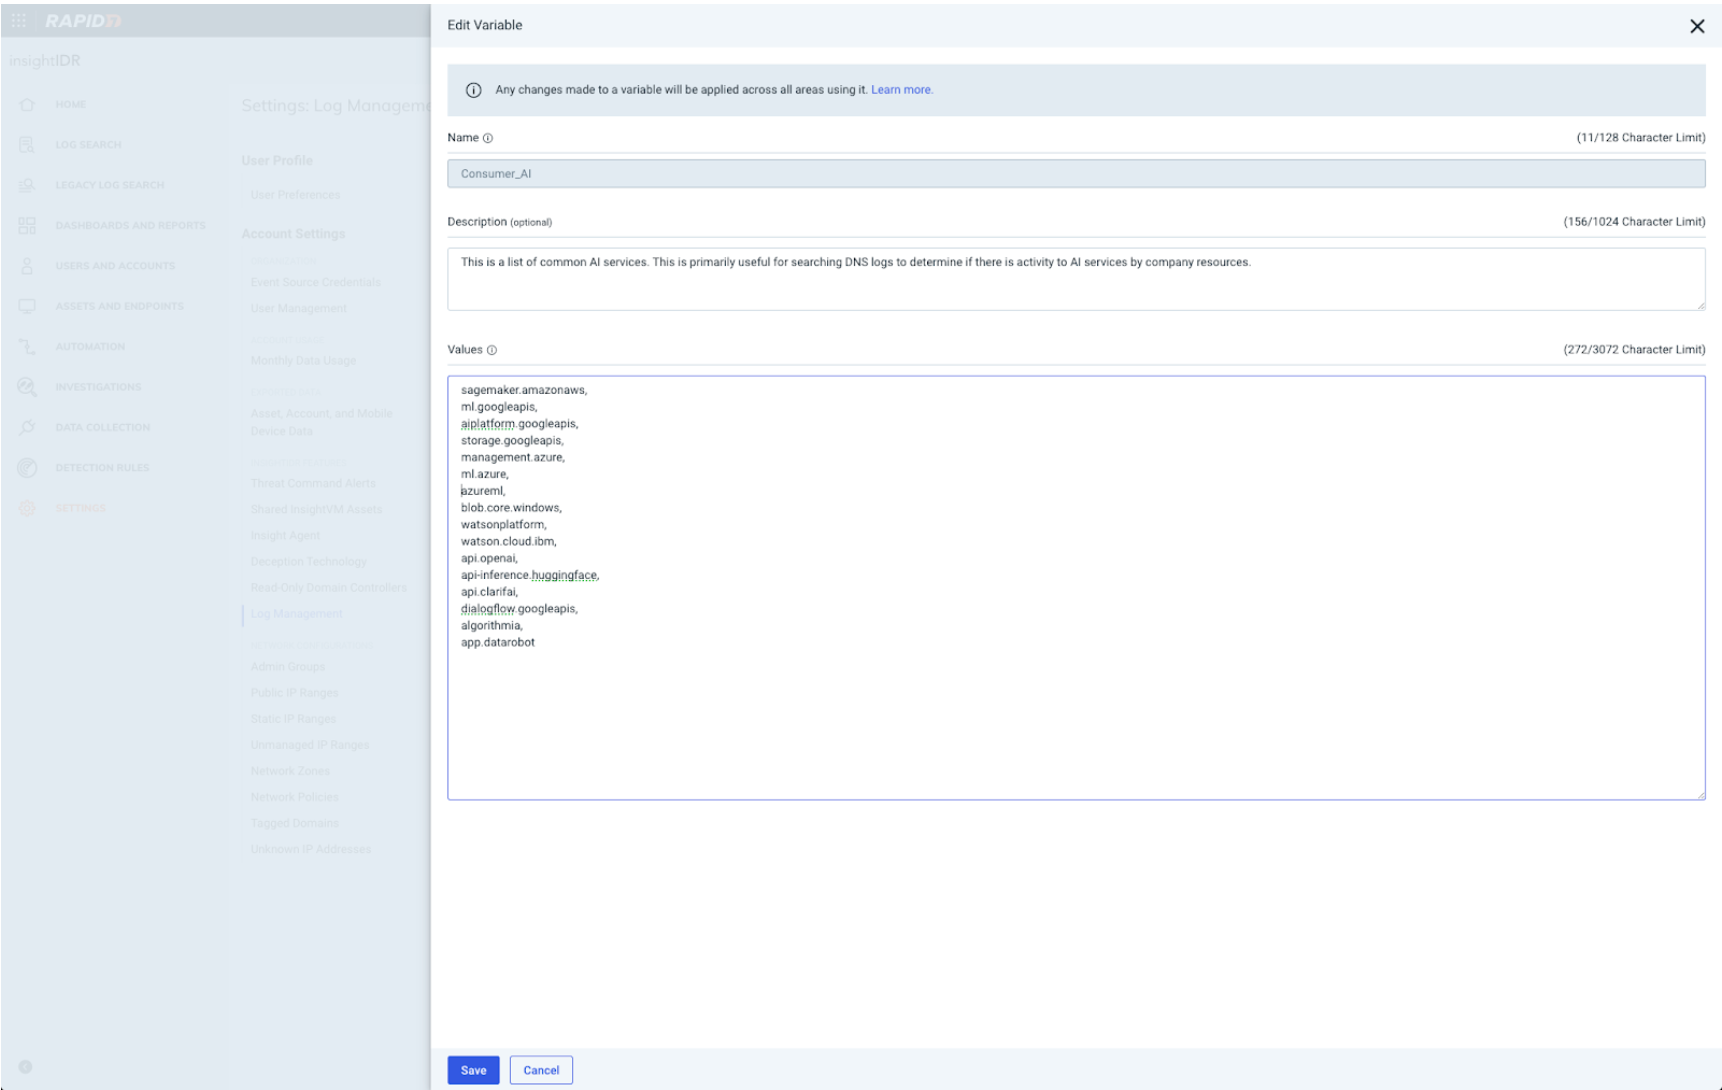
Task: Select Log Management in settings list
Action: pos(296,614)
